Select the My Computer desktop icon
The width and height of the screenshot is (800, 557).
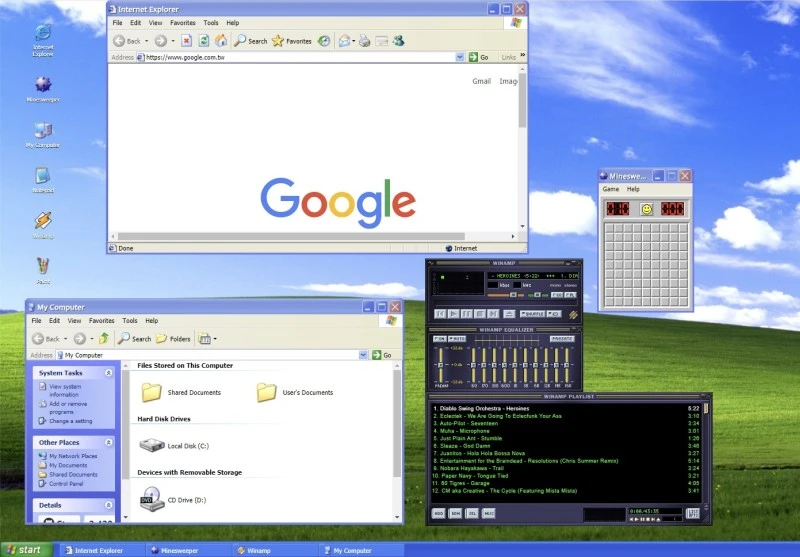pyautogui.click(x=43, y=135)
